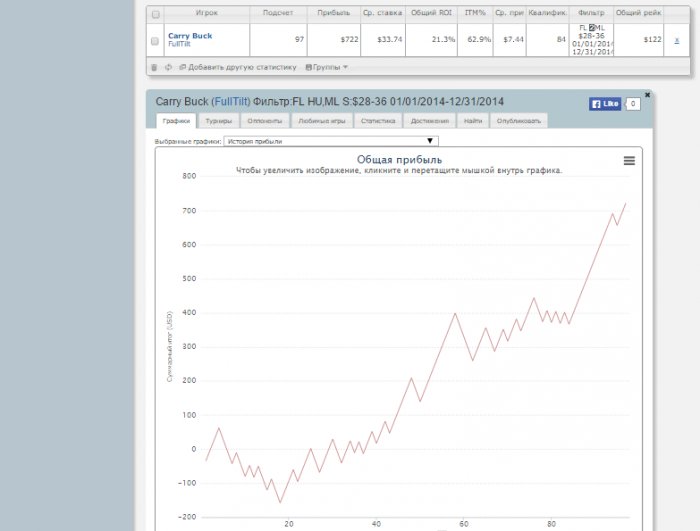
Task: Switch to the Турниры tab
Action: point(219,121)
